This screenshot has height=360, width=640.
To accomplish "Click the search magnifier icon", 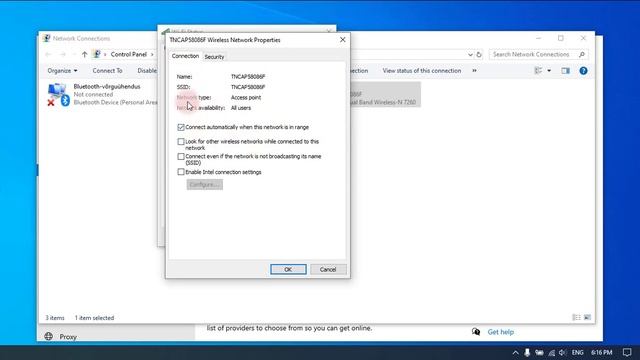I will click(x=582, y=54).
